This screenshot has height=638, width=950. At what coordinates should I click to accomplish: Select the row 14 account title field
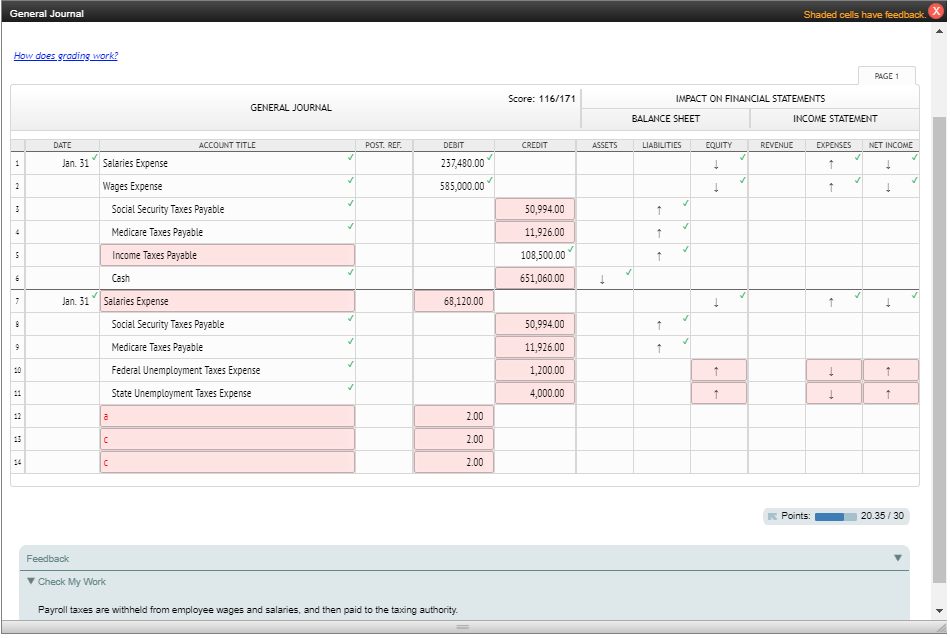tap(227, 462)
